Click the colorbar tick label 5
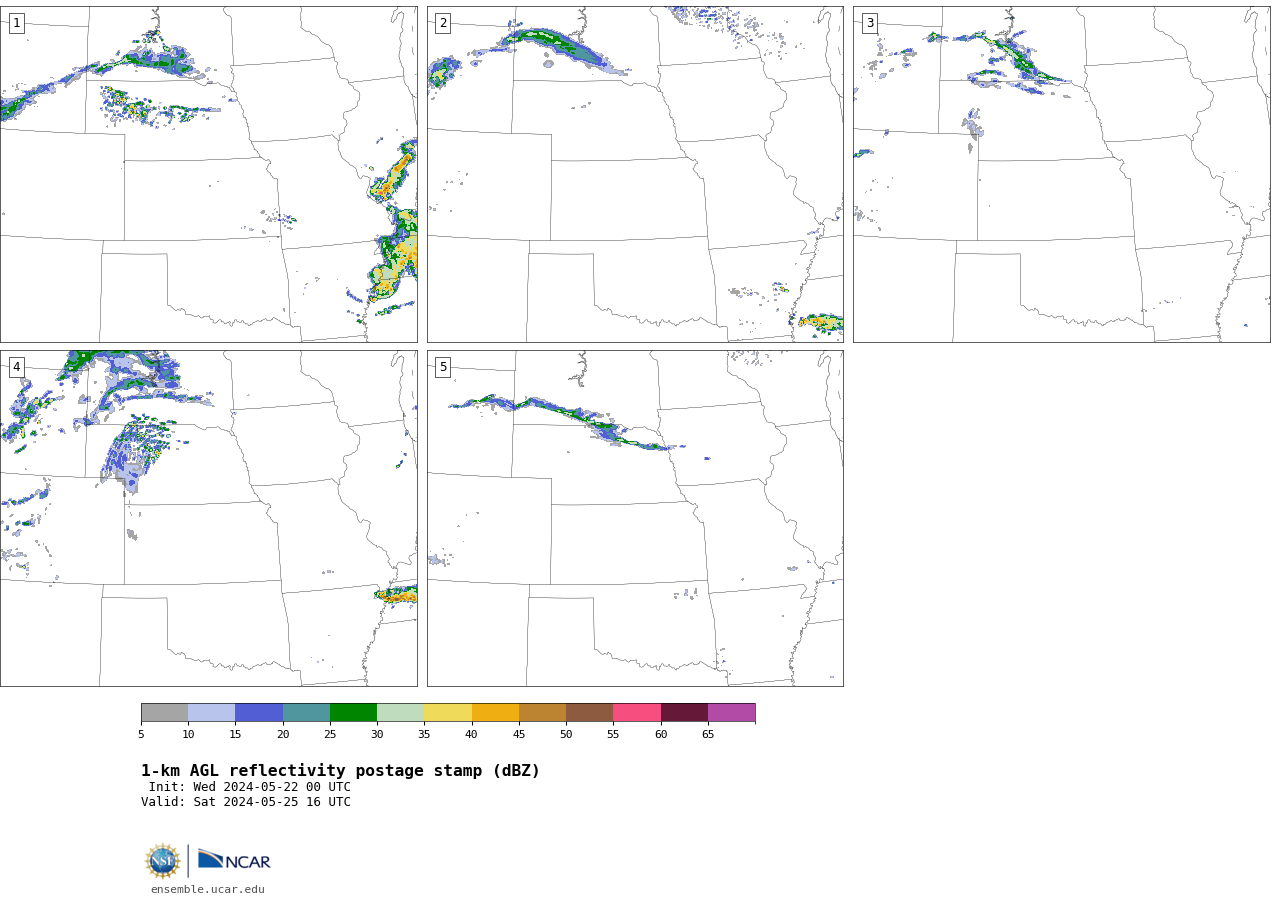Screen dimensions: 1280x901 pos(141,735)
